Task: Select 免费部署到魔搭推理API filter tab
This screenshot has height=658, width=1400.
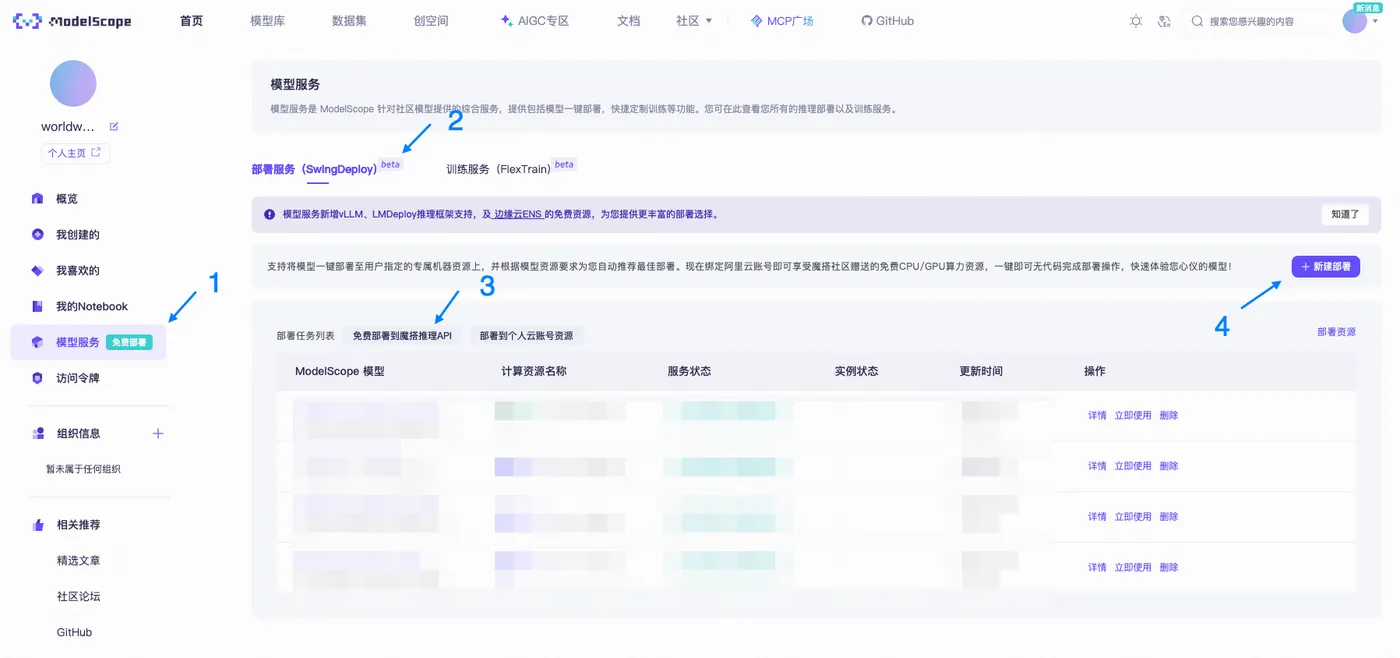Action: click(402, 336)
